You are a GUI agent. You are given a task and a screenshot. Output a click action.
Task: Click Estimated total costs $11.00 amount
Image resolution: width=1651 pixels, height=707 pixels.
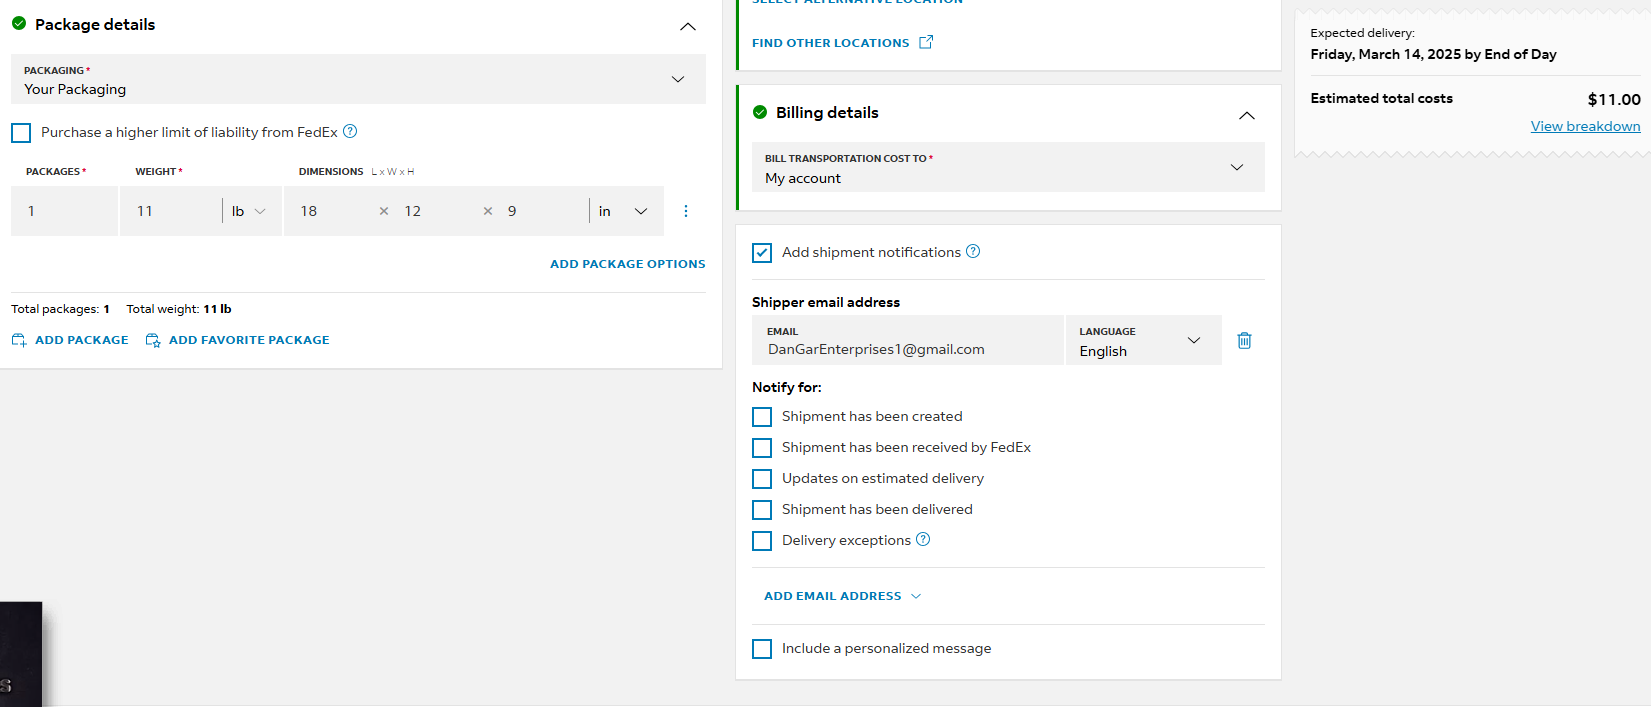tap(1614, 99)
